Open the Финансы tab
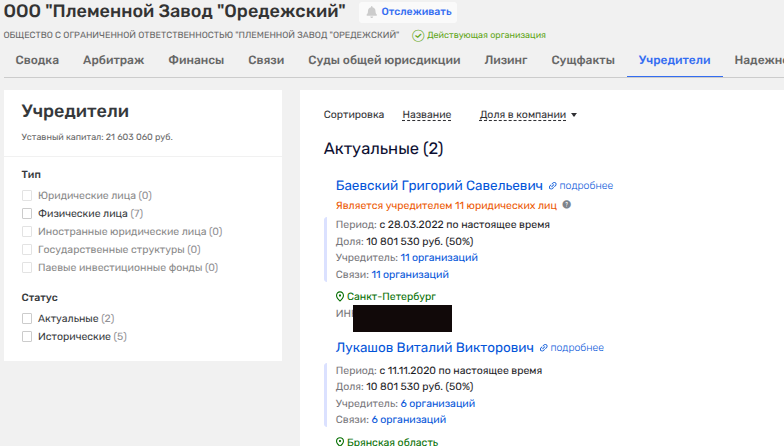The image size is (784, 446). 196,60
